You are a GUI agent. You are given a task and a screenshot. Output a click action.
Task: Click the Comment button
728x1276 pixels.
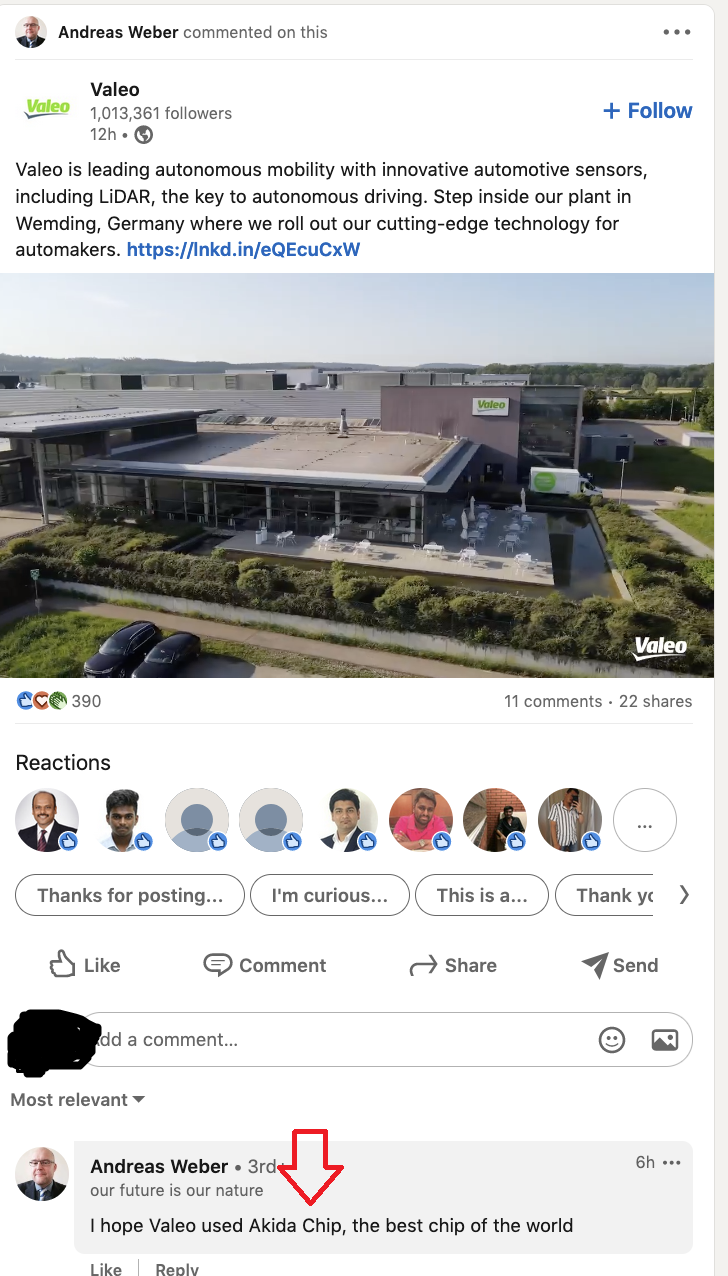[265, 965]
